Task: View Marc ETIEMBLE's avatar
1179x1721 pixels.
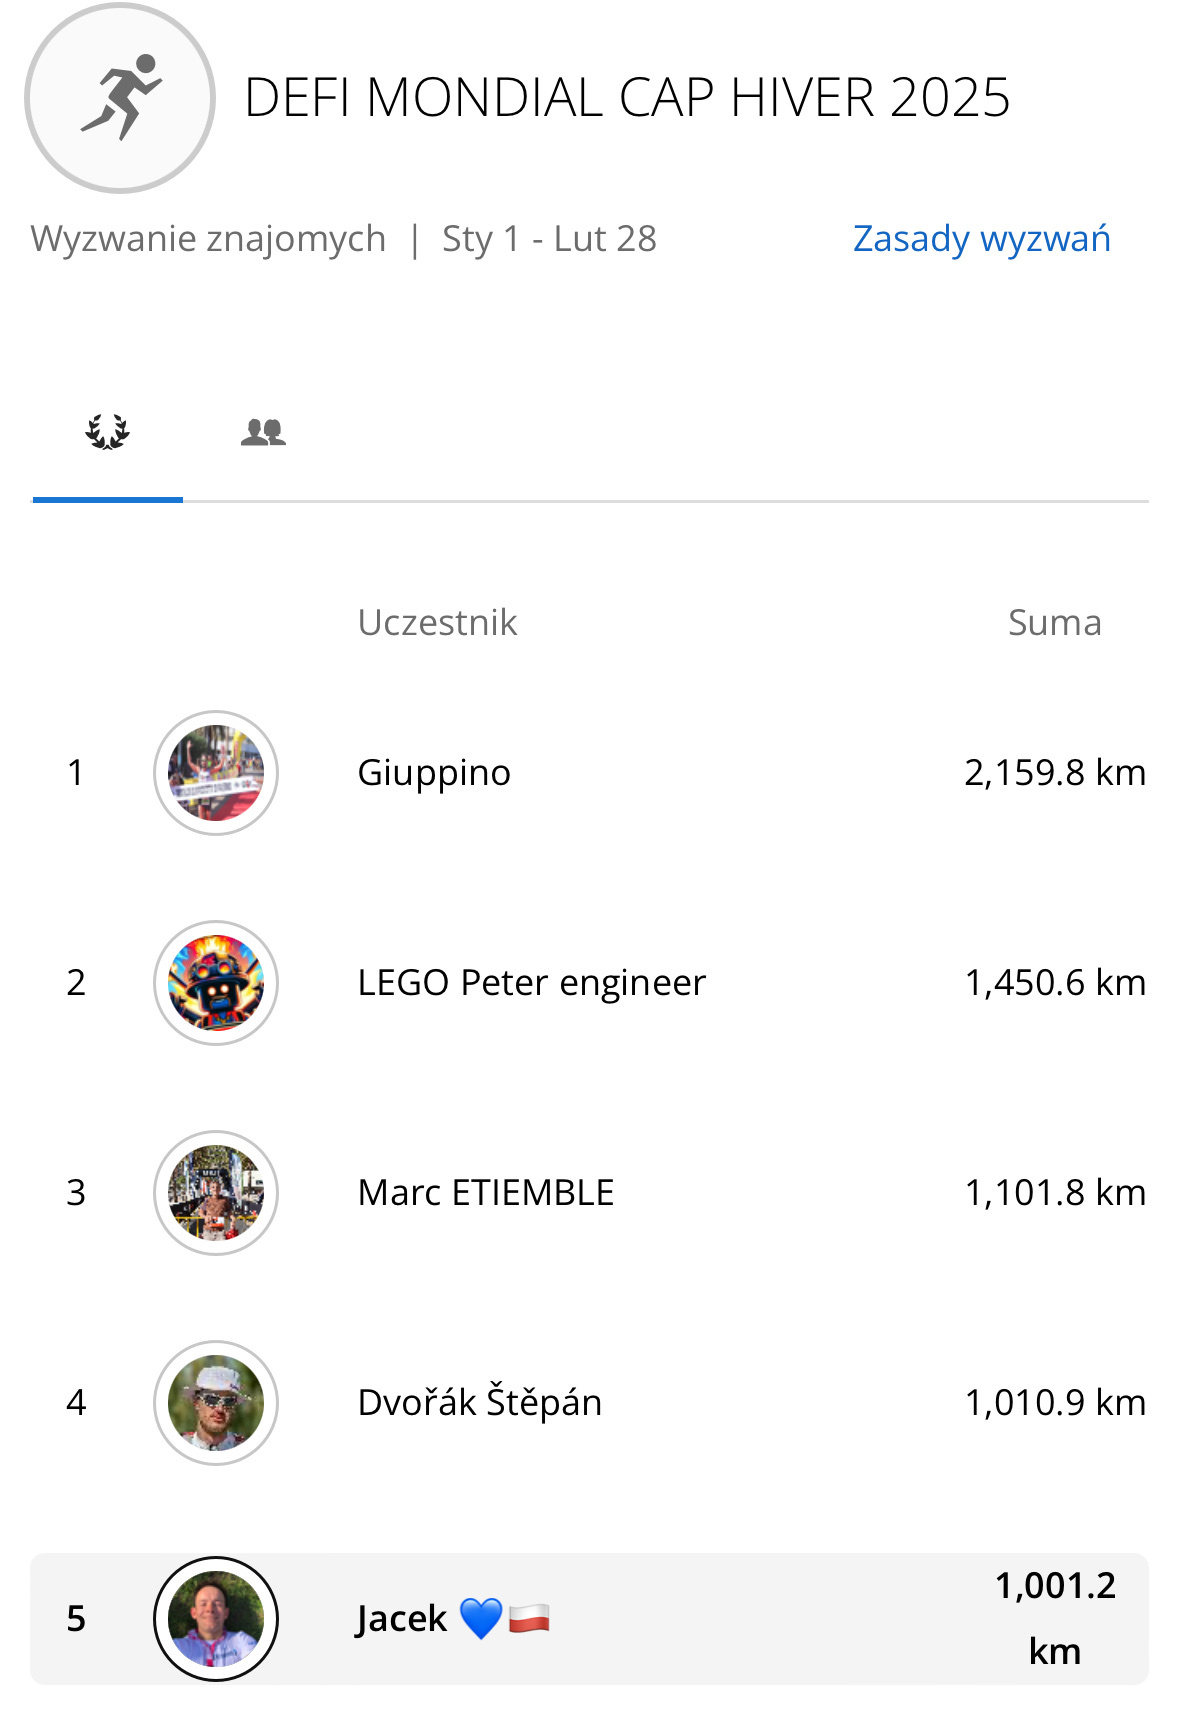Action: [216, 1193]
